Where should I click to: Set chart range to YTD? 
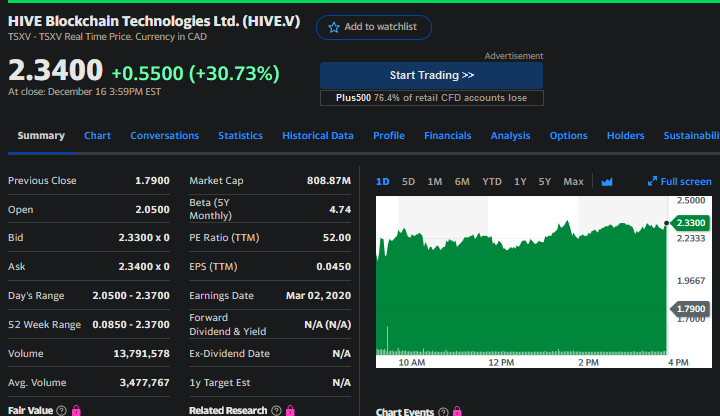[x=491, y=182]
